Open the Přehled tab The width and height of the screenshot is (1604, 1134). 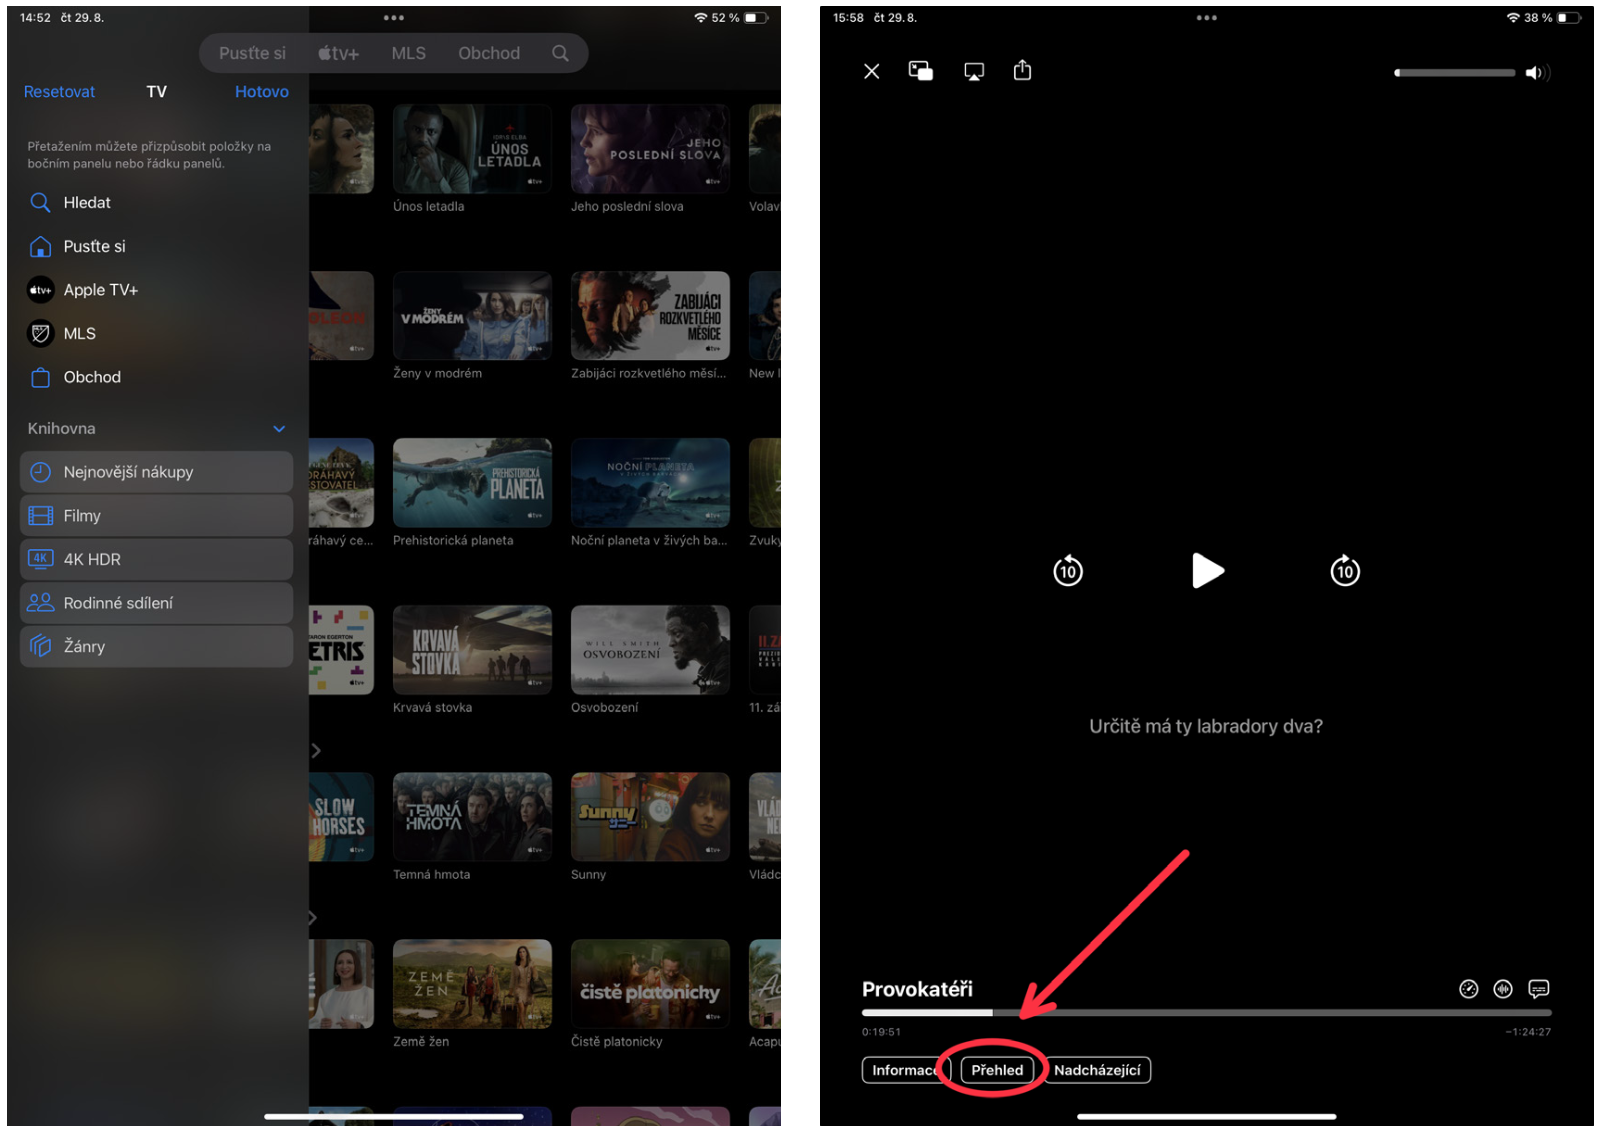997,1070
